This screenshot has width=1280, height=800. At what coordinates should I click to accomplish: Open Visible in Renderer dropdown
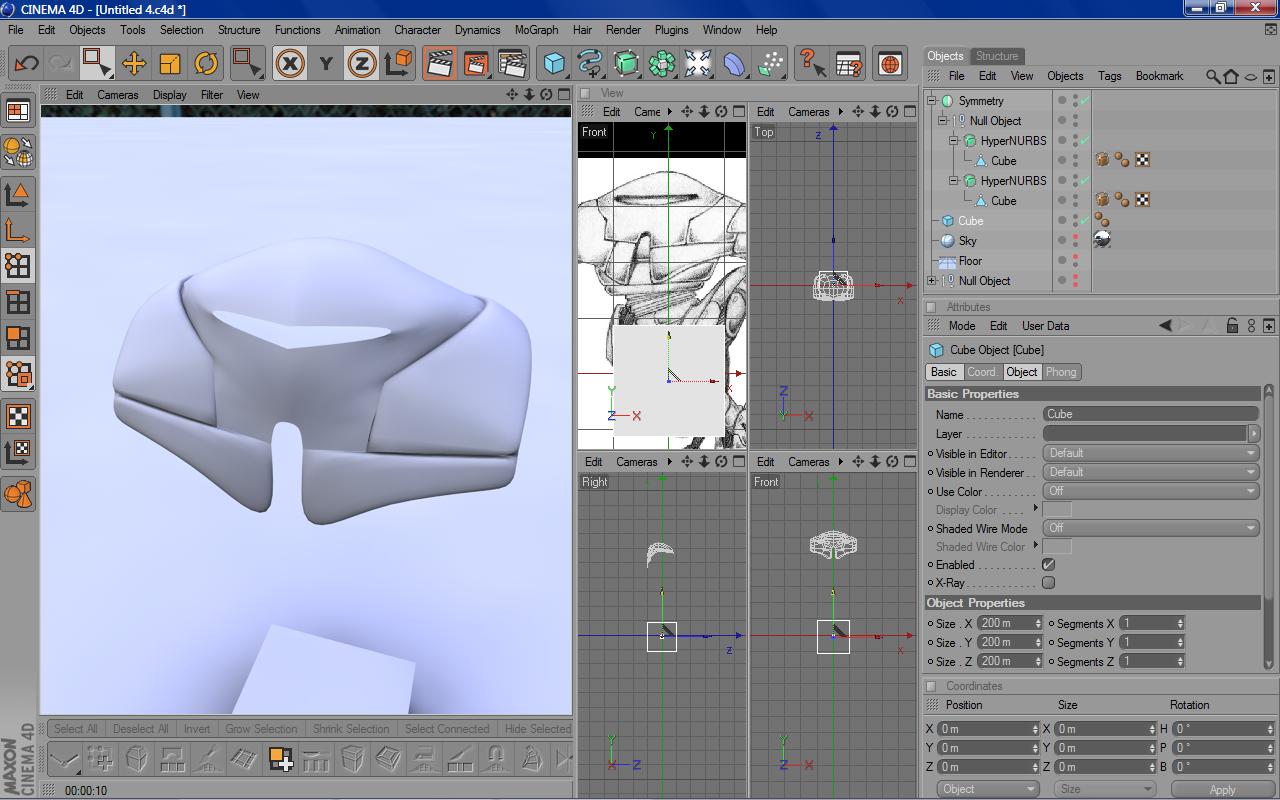click(x=1150, y=472)
